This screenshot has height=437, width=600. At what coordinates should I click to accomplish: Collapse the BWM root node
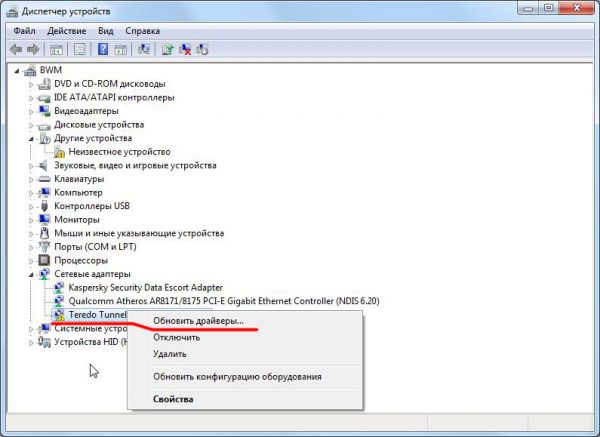[x=16, y=71]
